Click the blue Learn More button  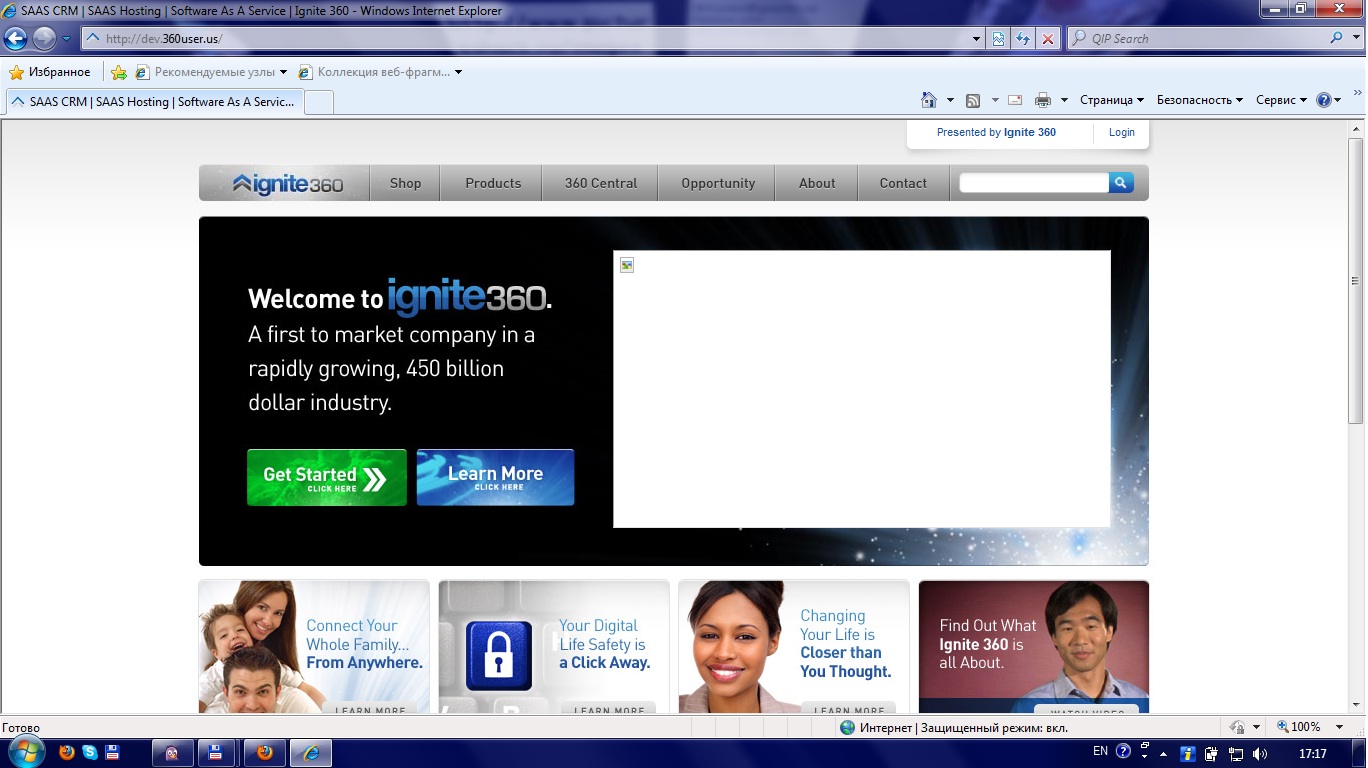tap(495, 478)
